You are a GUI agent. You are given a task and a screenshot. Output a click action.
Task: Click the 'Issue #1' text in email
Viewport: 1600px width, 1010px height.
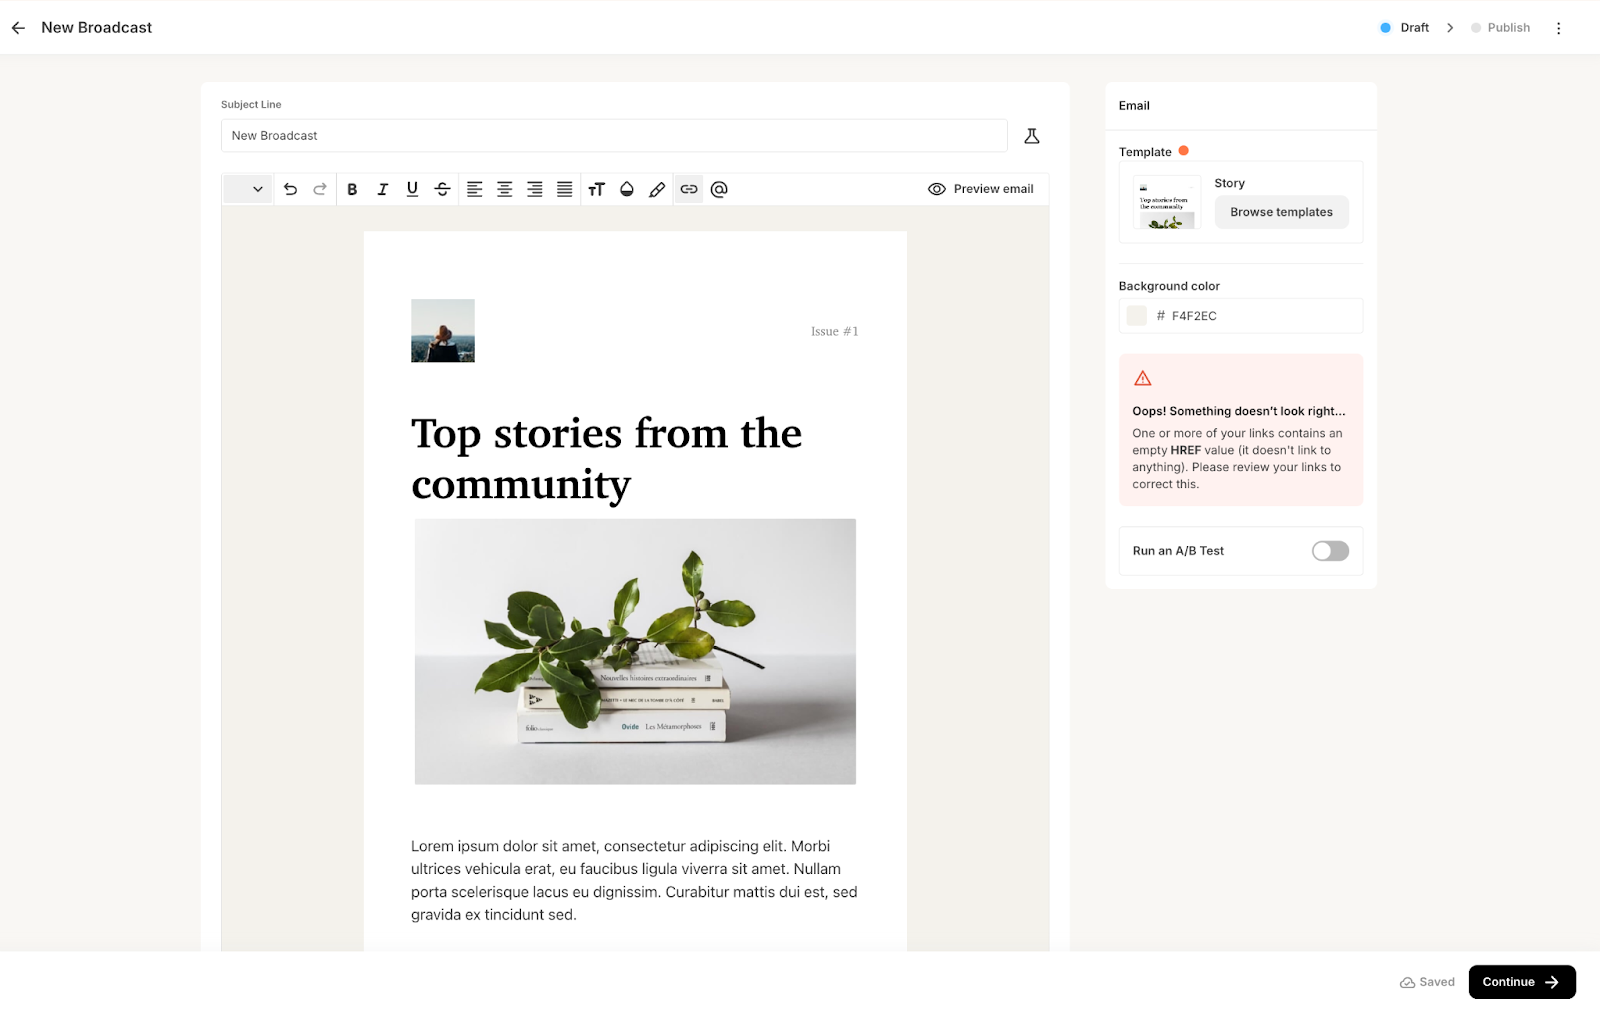coord(835,331)
